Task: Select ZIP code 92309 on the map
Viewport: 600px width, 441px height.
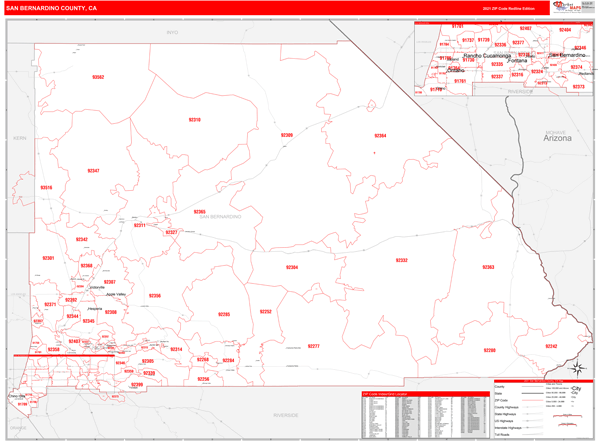Action: tap(287, 135)
